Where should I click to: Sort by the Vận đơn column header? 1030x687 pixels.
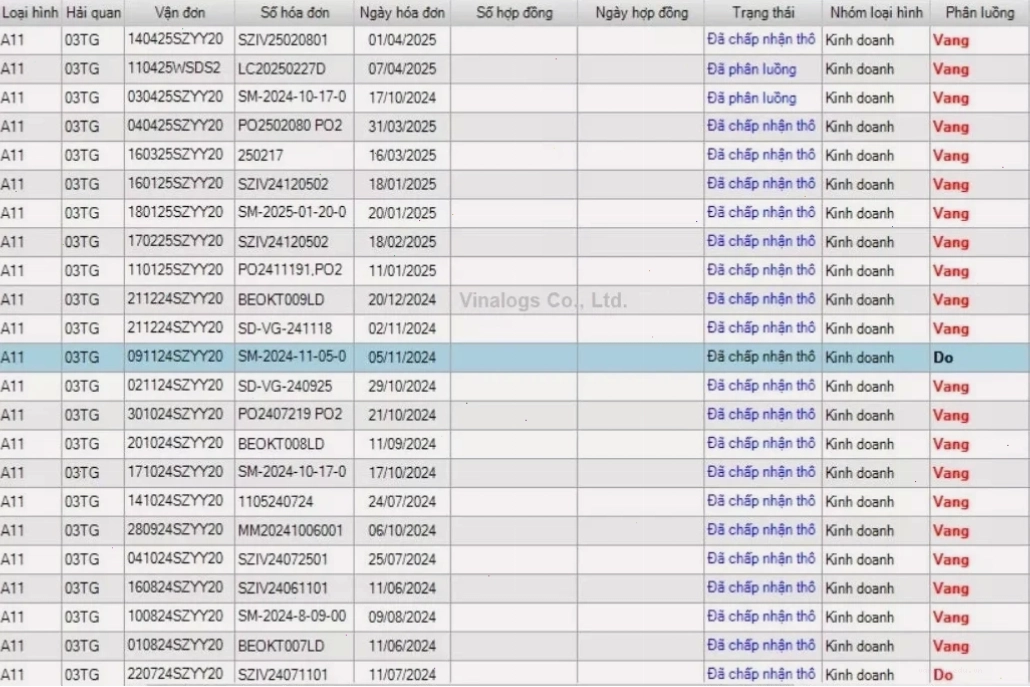(179, 12)
